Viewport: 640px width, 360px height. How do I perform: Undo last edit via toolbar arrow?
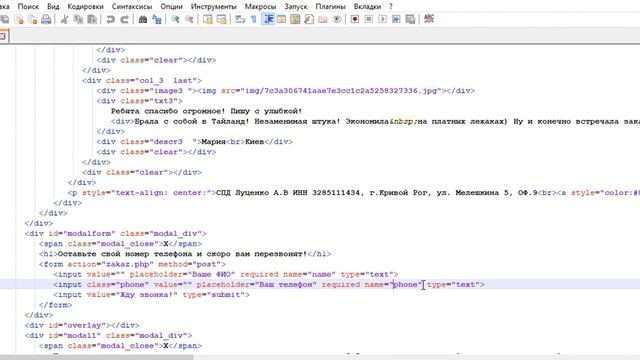click(x=110, y=19)
